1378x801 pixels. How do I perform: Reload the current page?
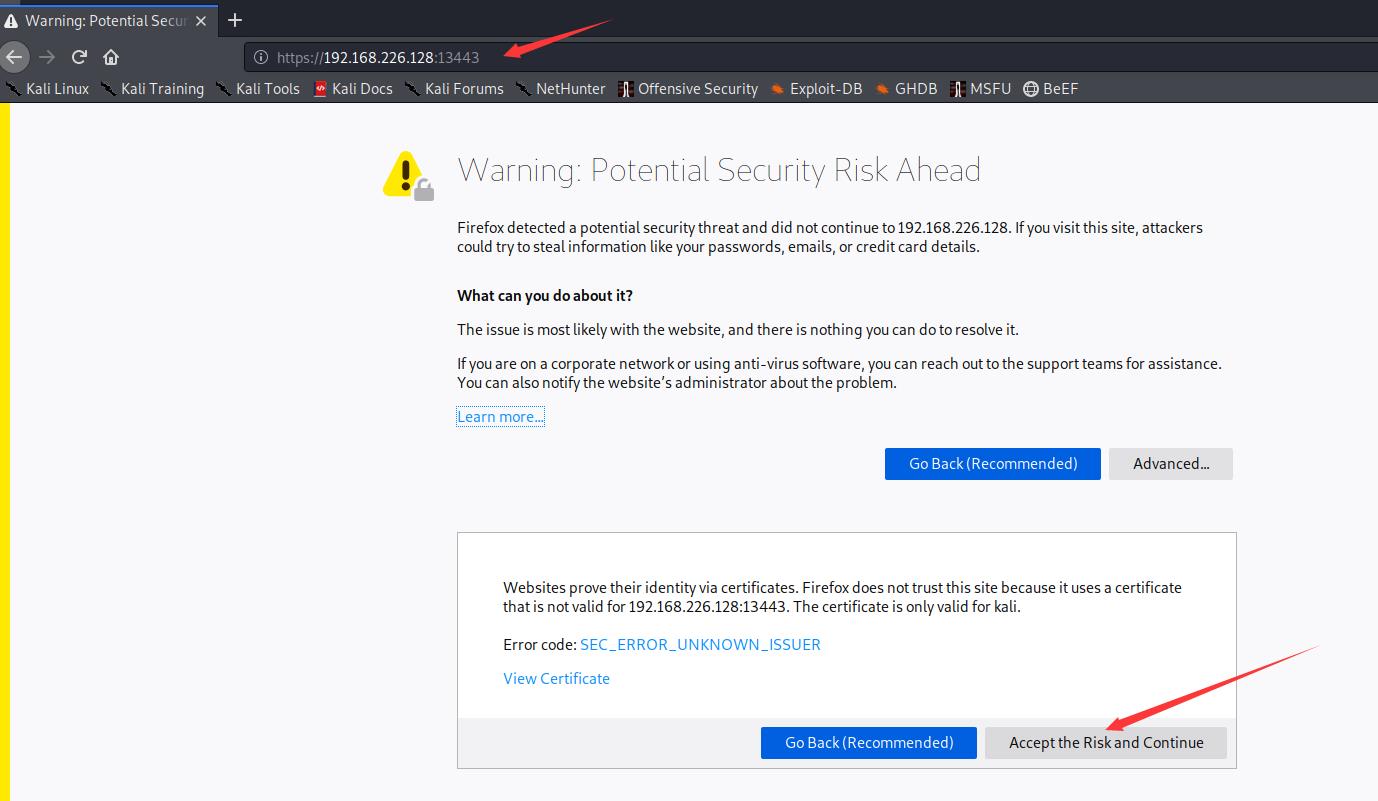pos(79,57)
